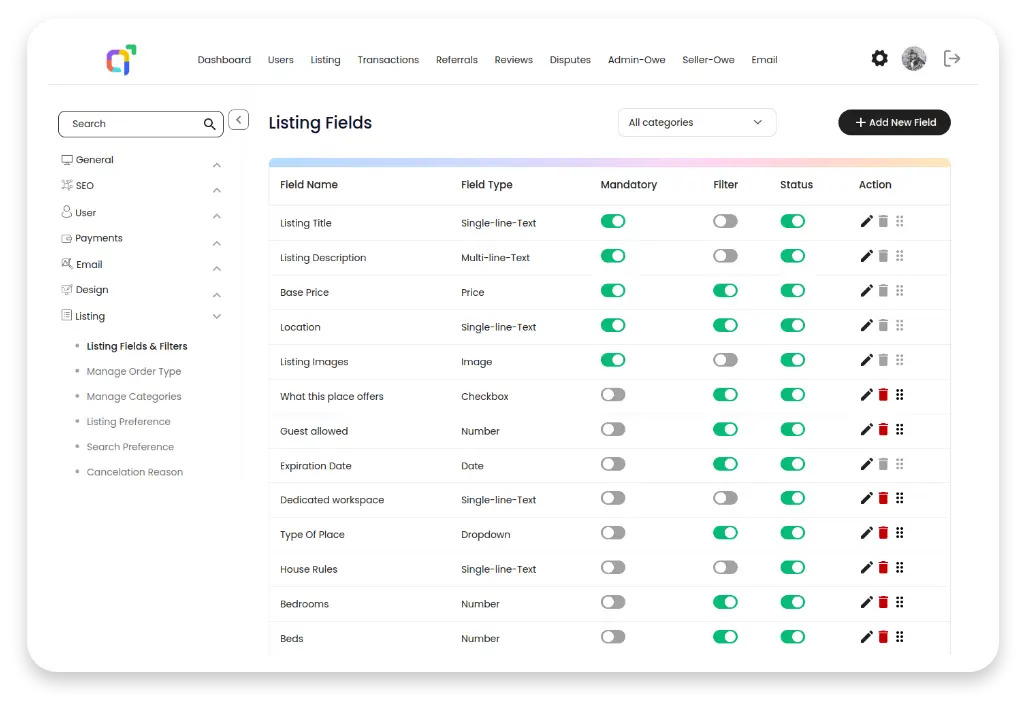Enable Mandatory for What this place offers
This screenshot has width=1026, height=708.
click(613, 395)
